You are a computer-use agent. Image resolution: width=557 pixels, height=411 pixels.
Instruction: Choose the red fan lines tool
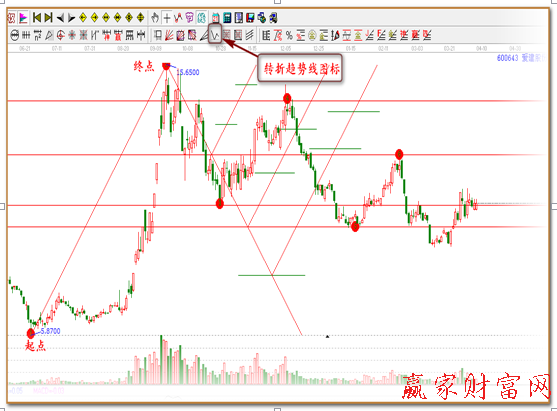click(x=169, y=35)
